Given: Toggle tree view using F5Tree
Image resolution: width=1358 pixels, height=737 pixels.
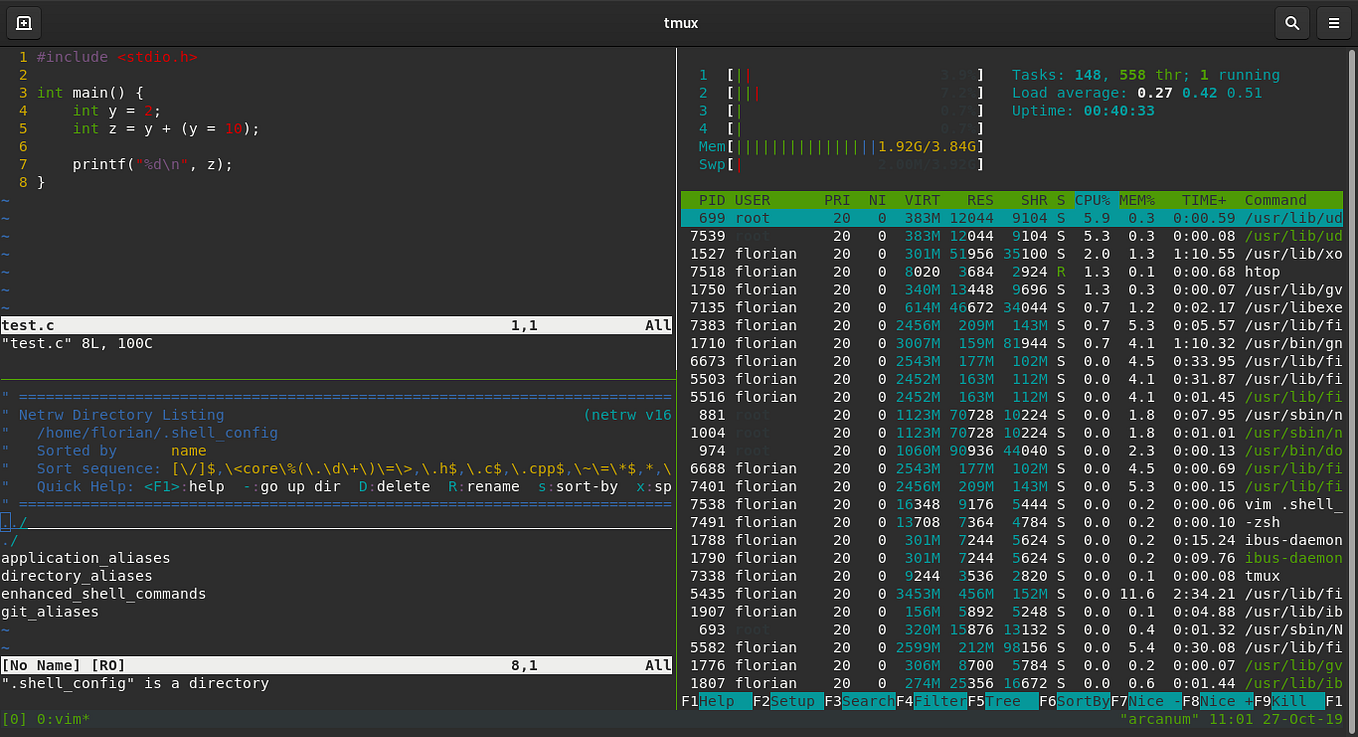Looking at the screenshot, I should click(1005, 701).
